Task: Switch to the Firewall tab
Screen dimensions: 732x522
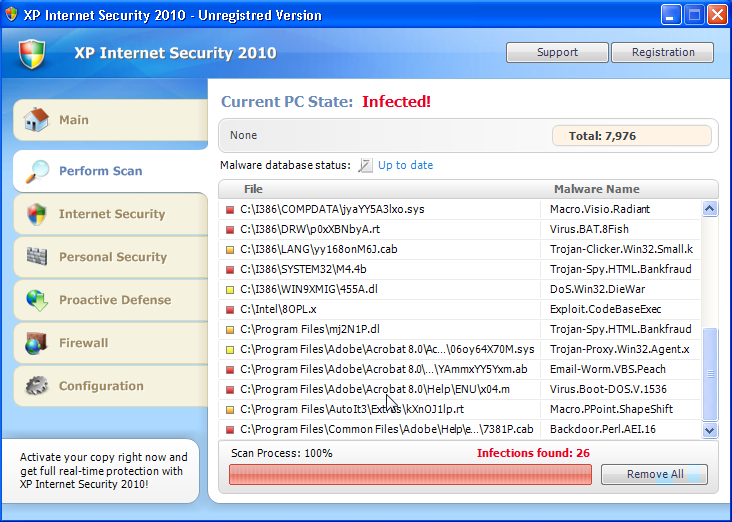Action: pyautogui.click(x=83, y=343)
